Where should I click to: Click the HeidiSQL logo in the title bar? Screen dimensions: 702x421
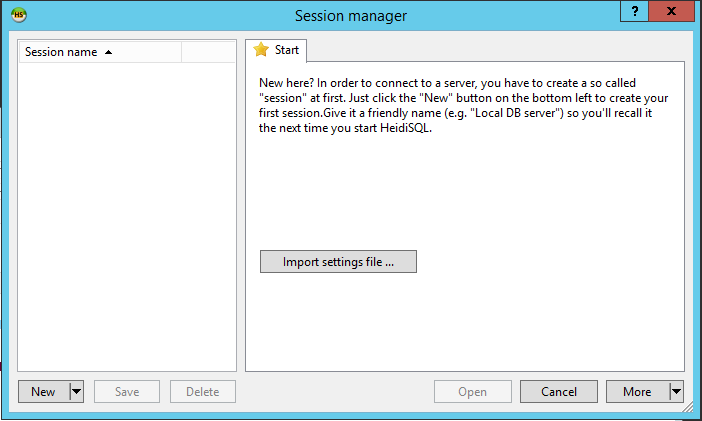click(19, 15)
